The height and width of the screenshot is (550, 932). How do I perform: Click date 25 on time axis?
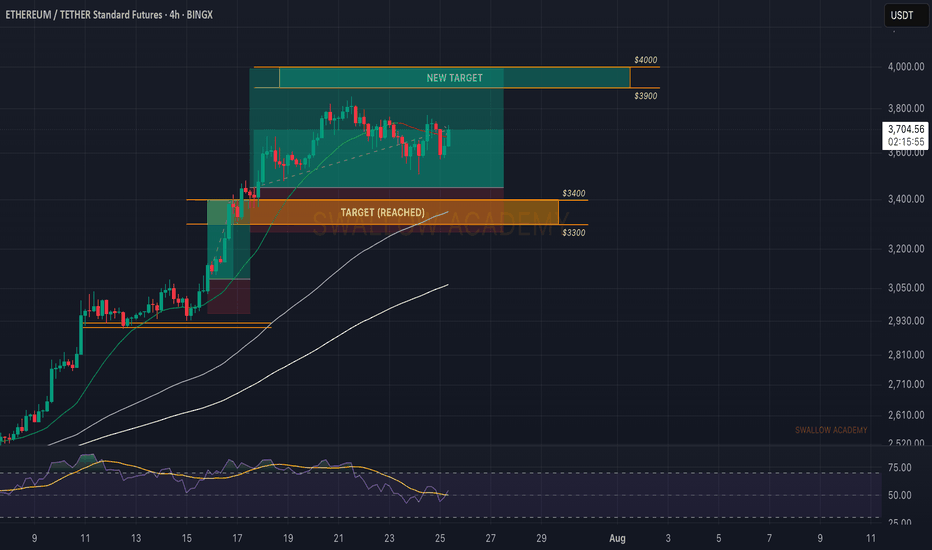(440, 538)
